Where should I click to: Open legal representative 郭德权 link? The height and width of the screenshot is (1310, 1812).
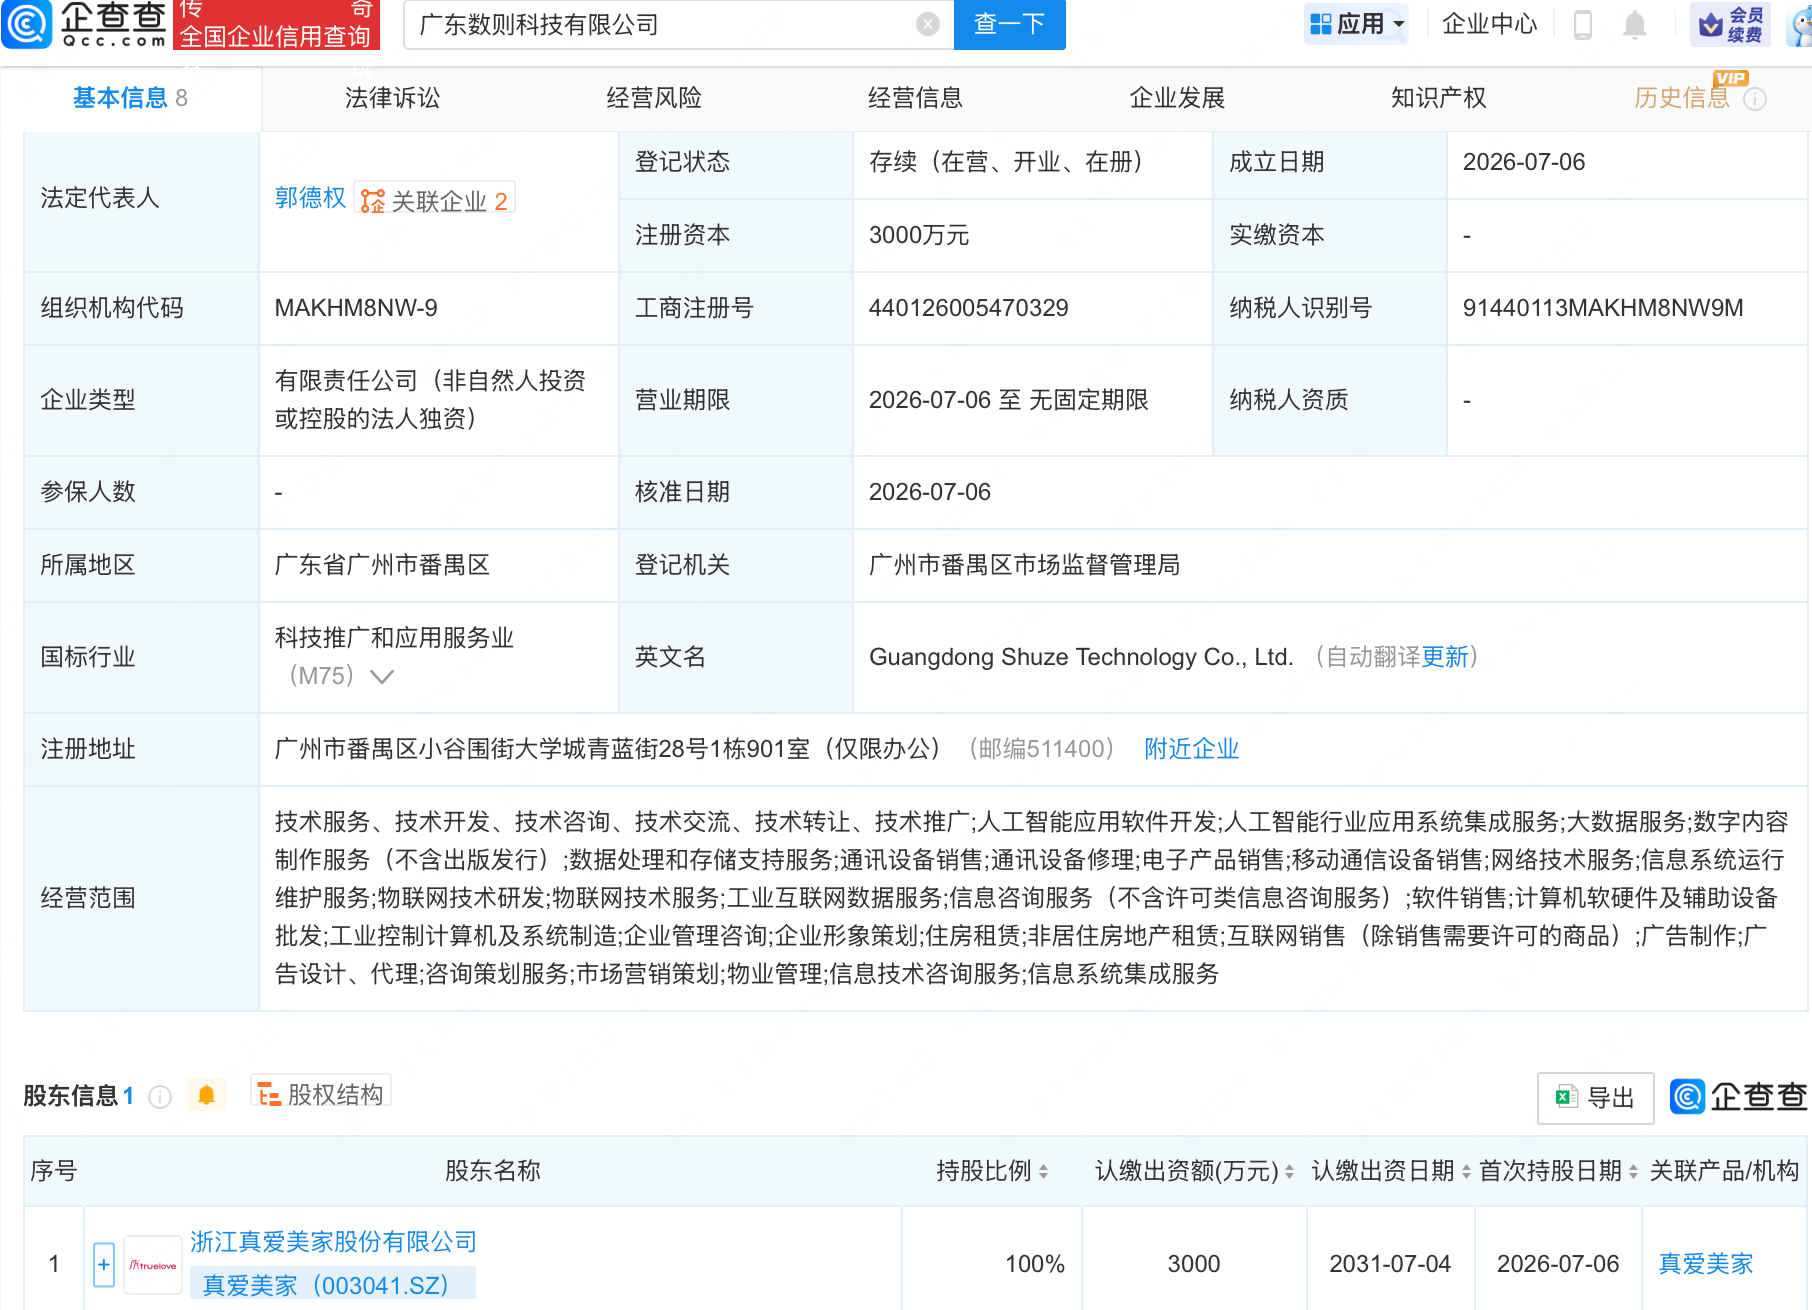coord(310,198)
